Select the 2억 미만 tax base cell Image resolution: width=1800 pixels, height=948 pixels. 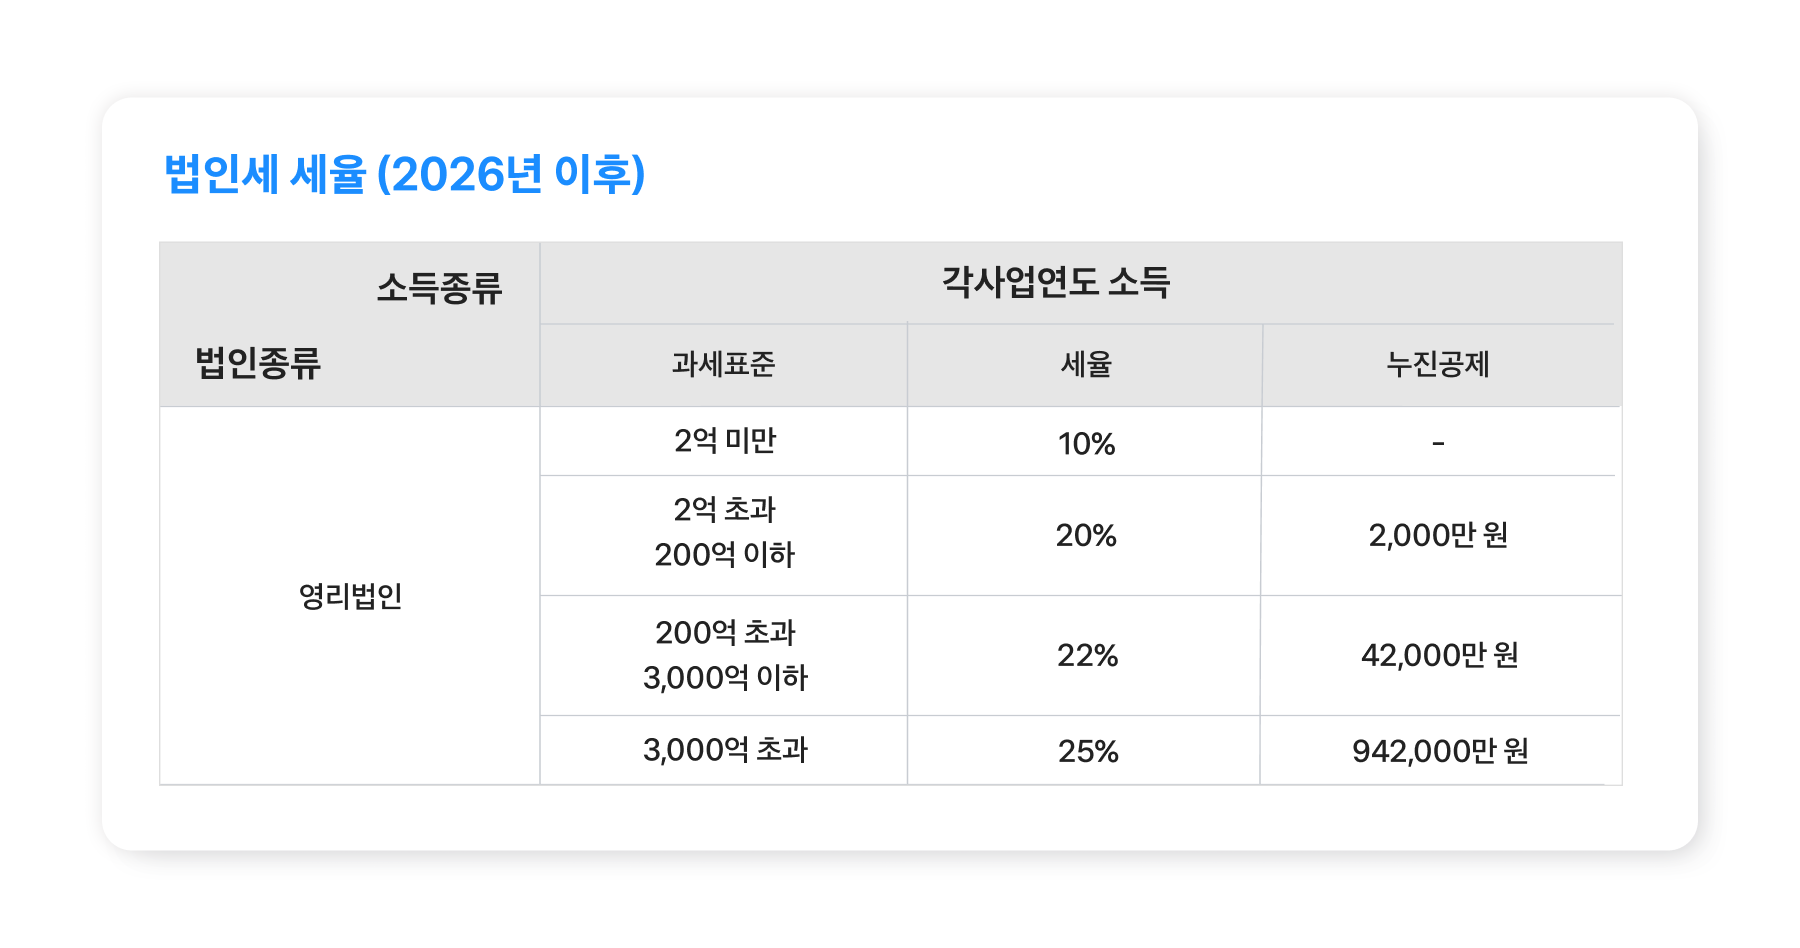coord(724,441)
